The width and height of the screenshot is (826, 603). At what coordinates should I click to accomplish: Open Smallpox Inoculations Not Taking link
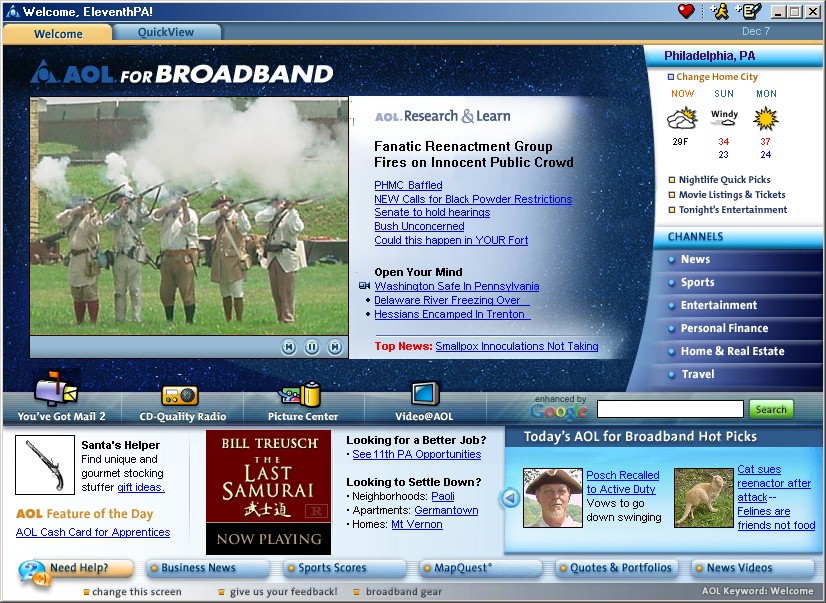[x=517, y=346]
